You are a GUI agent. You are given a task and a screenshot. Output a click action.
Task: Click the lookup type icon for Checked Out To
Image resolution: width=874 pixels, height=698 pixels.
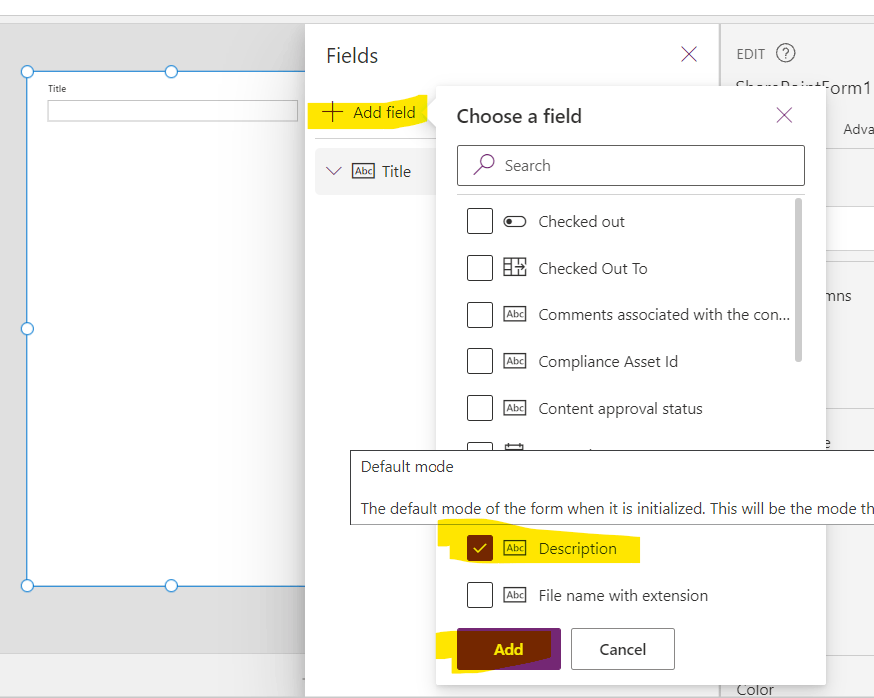514,267
